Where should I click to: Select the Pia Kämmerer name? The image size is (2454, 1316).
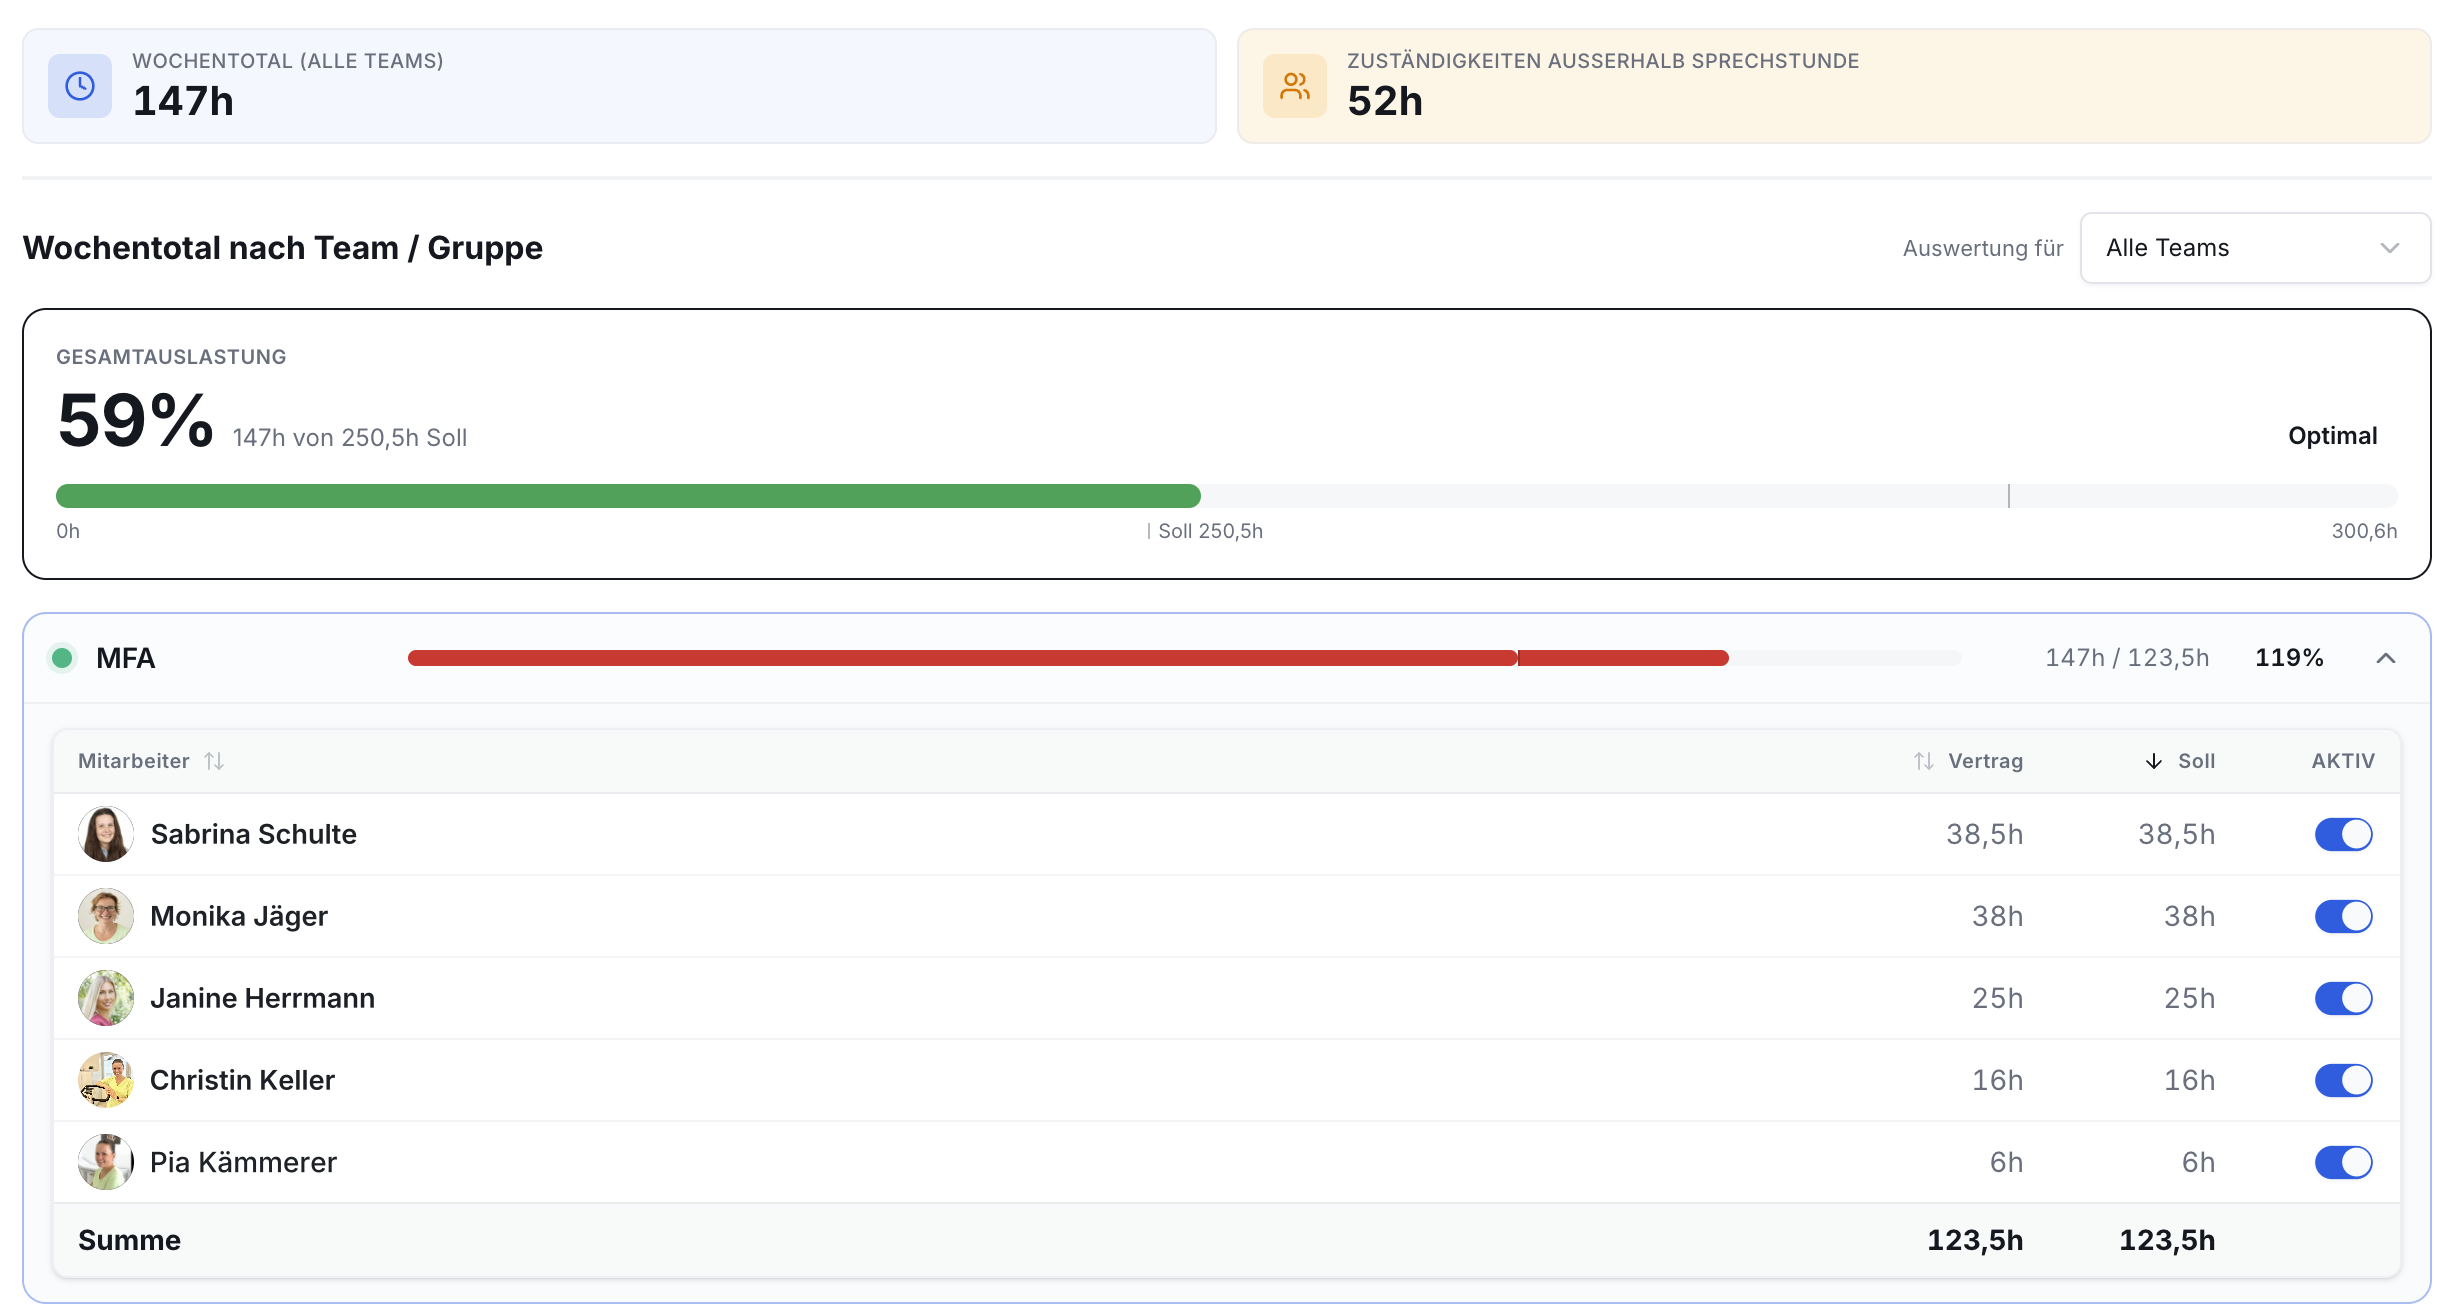(x=243, y=1162)
